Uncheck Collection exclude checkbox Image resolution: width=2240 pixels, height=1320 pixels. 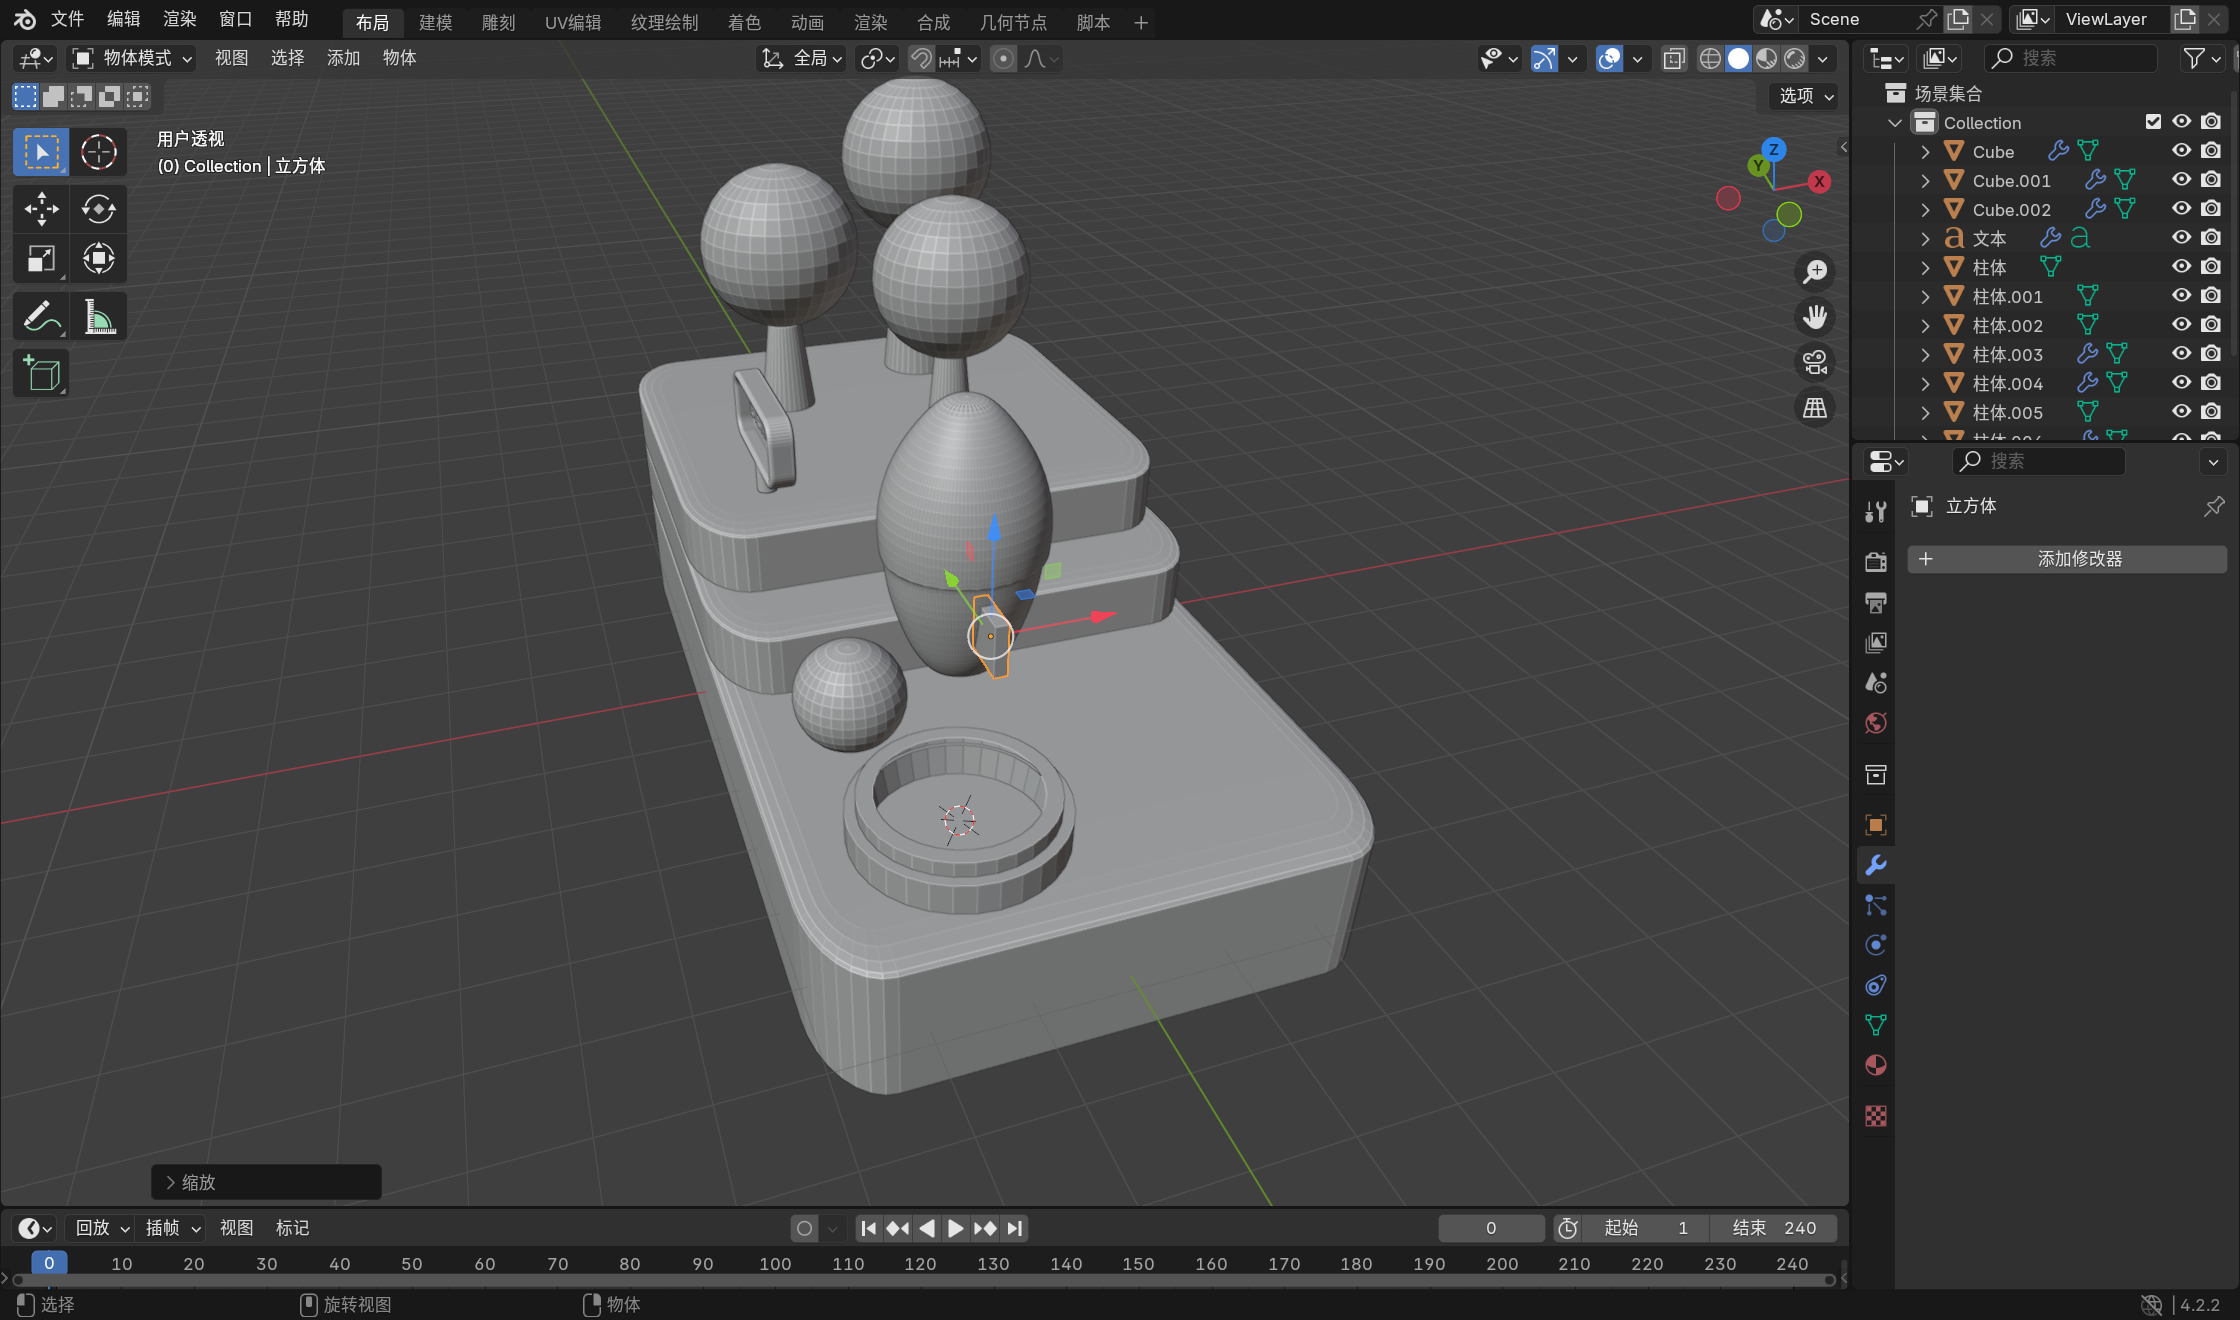pos(2153,122)
